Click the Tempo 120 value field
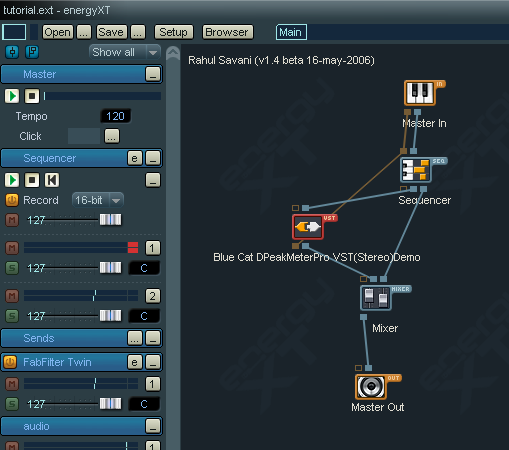This screenshot has width=509, height=450. pyautogui.click(x=116, y=116)
